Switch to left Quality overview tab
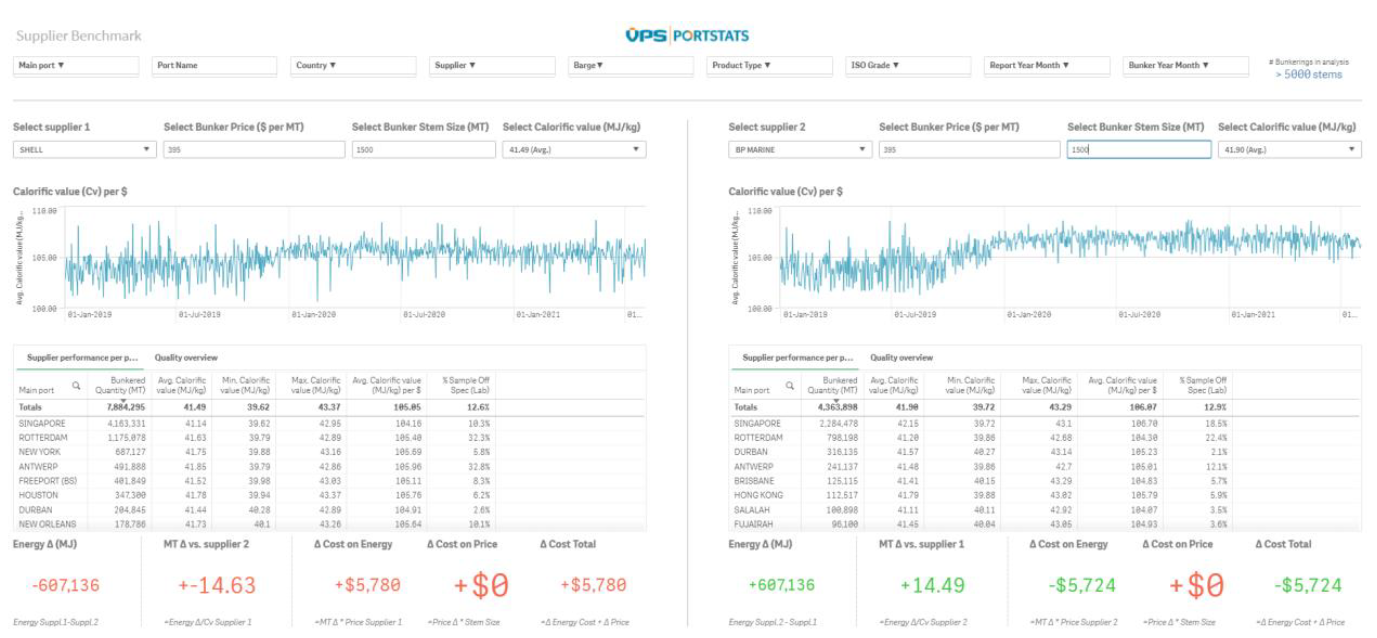 (x=185, y=358)
